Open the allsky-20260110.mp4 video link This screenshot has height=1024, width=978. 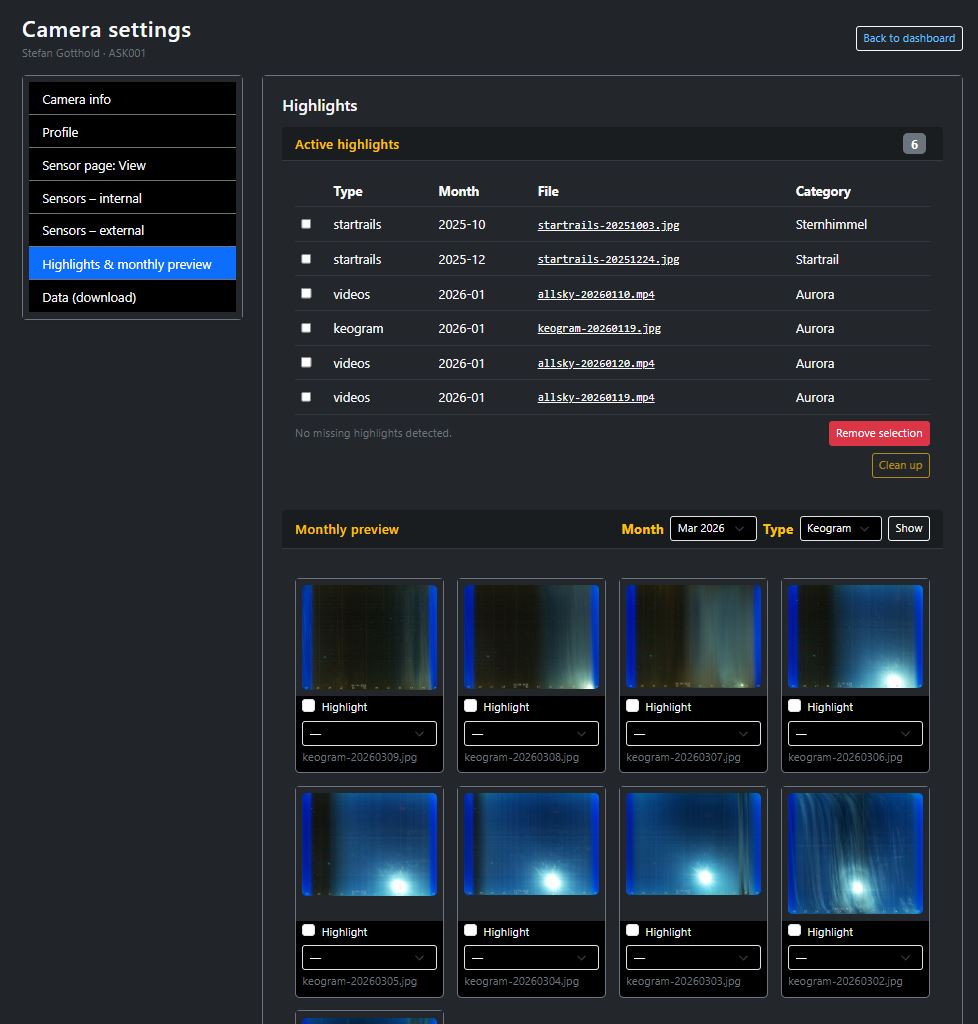[x=595, y=294]
